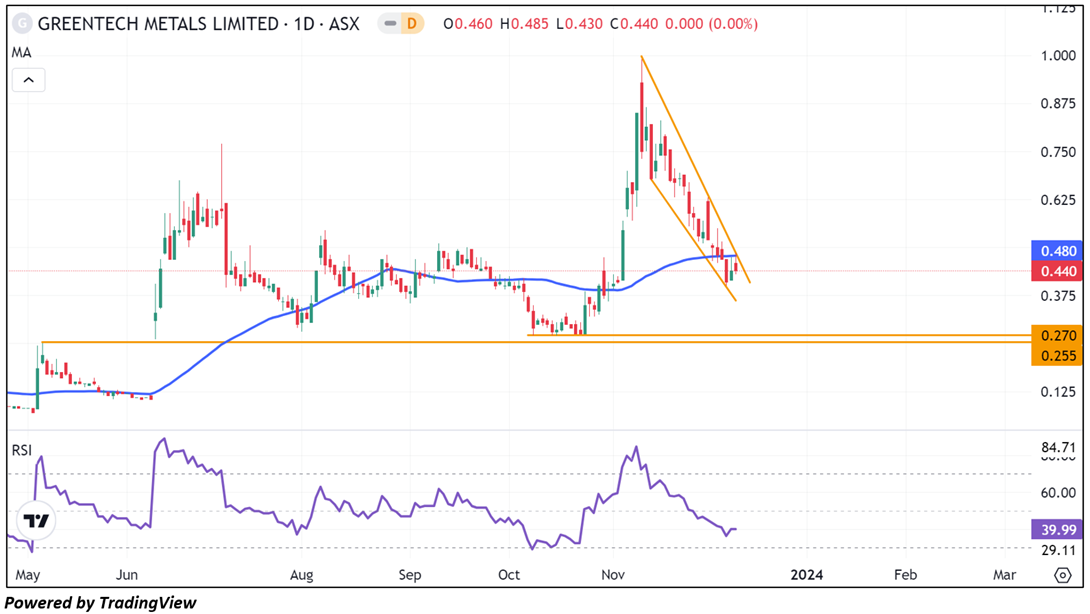
Task: Click the MA indicator label
Action: pos(22,53)
